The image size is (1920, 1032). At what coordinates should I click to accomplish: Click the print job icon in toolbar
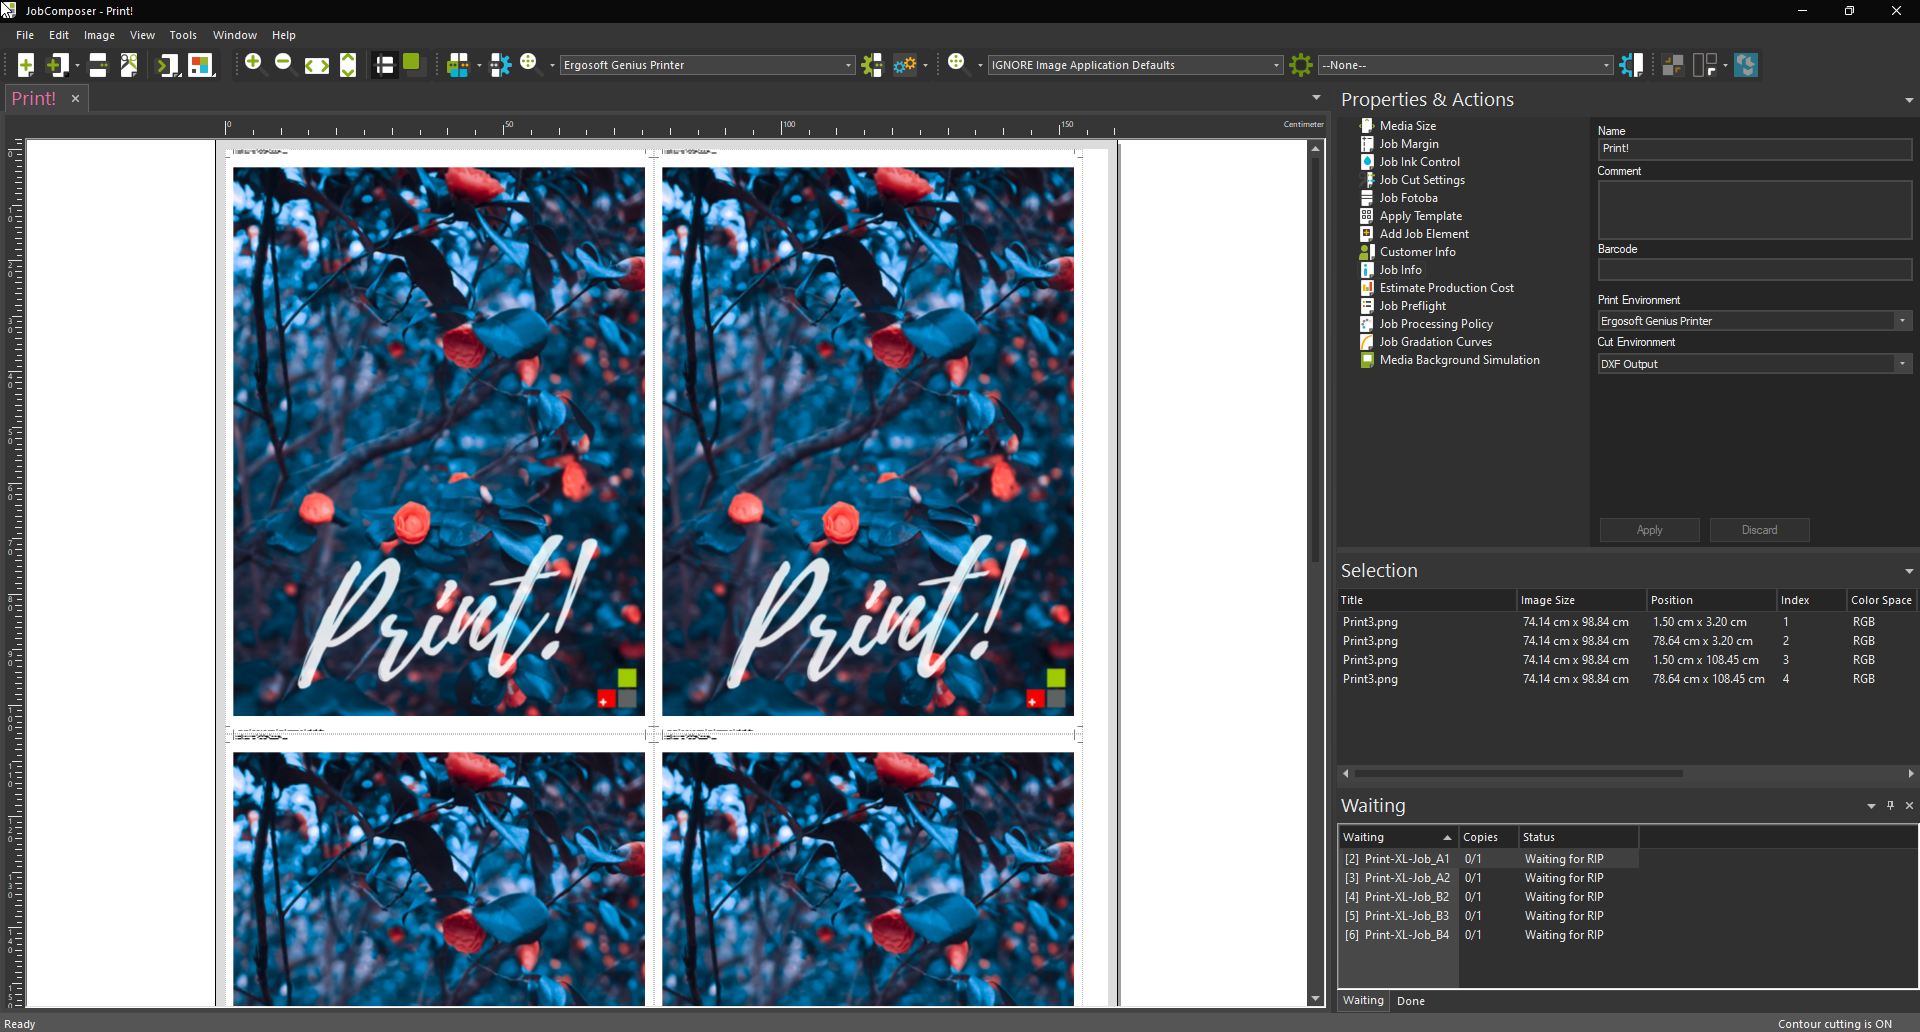pyautogui.click(x=98, y=65)
